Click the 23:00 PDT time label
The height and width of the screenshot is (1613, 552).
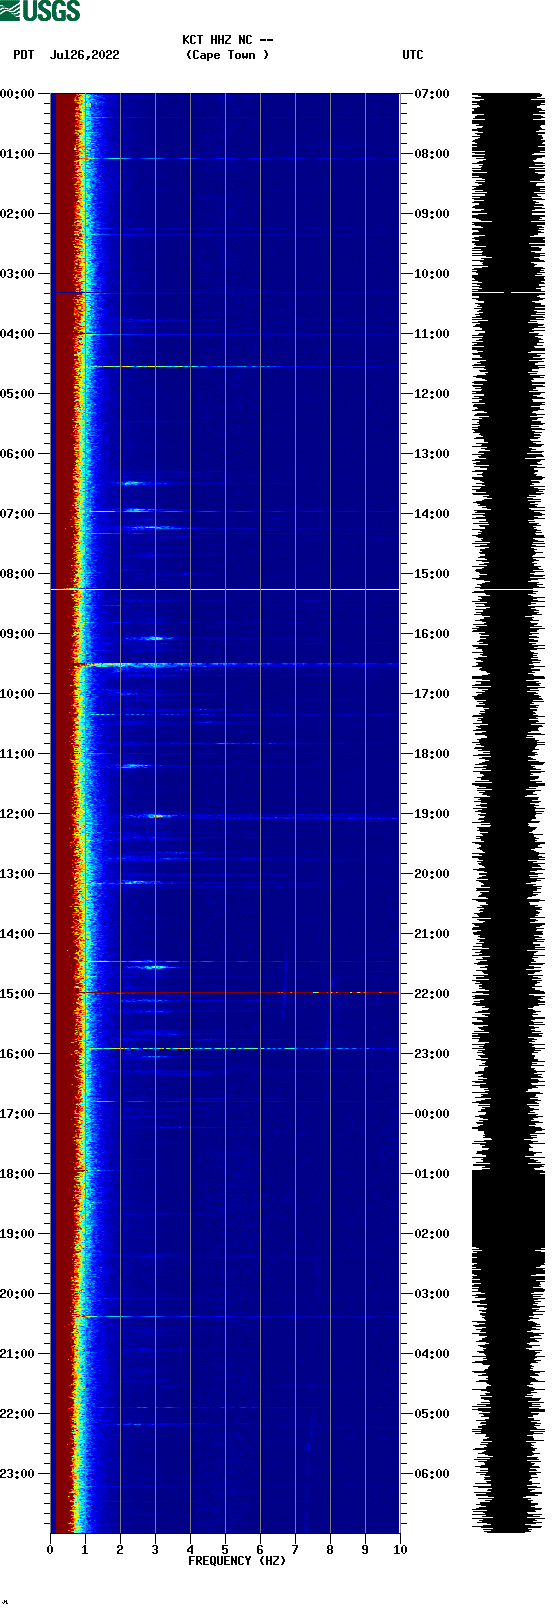[18, 1474]
